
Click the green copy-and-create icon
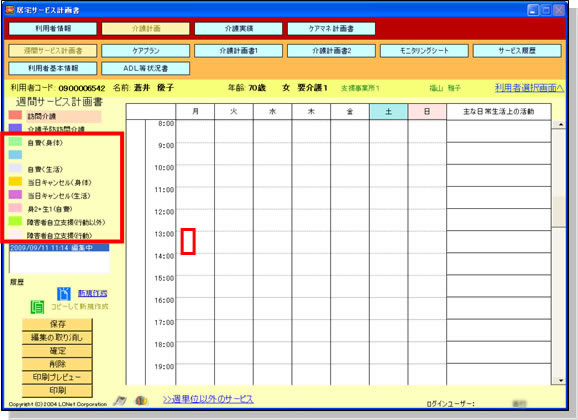pyautogui.click(x=37, y=307)
